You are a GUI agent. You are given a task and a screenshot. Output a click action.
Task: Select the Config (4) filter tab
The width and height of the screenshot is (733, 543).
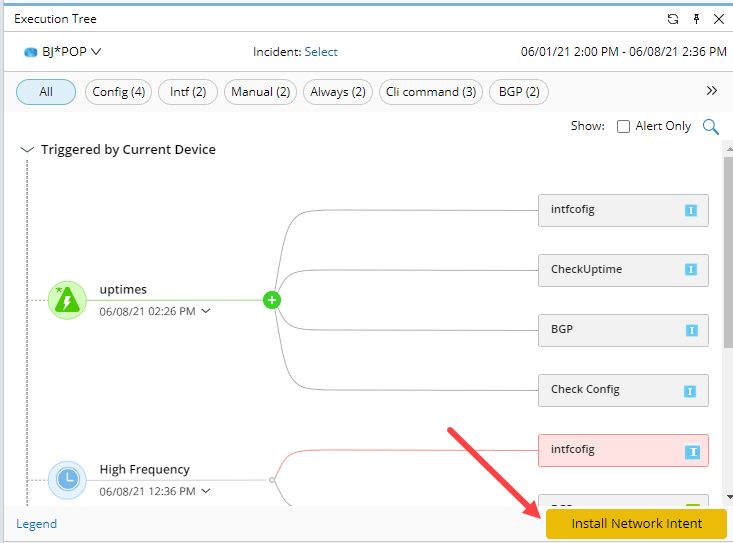pos(118,92)
